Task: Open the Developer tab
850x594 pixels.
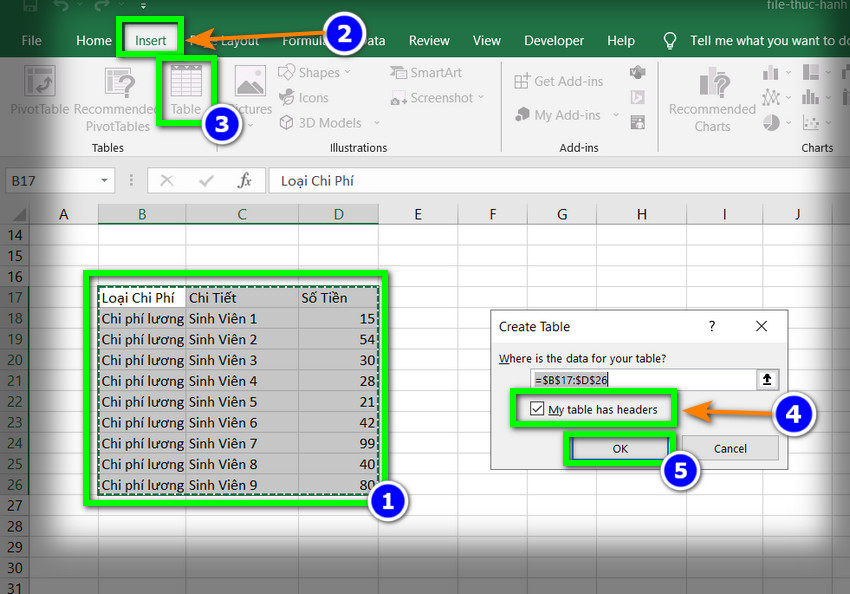Action: pos(554,41)
